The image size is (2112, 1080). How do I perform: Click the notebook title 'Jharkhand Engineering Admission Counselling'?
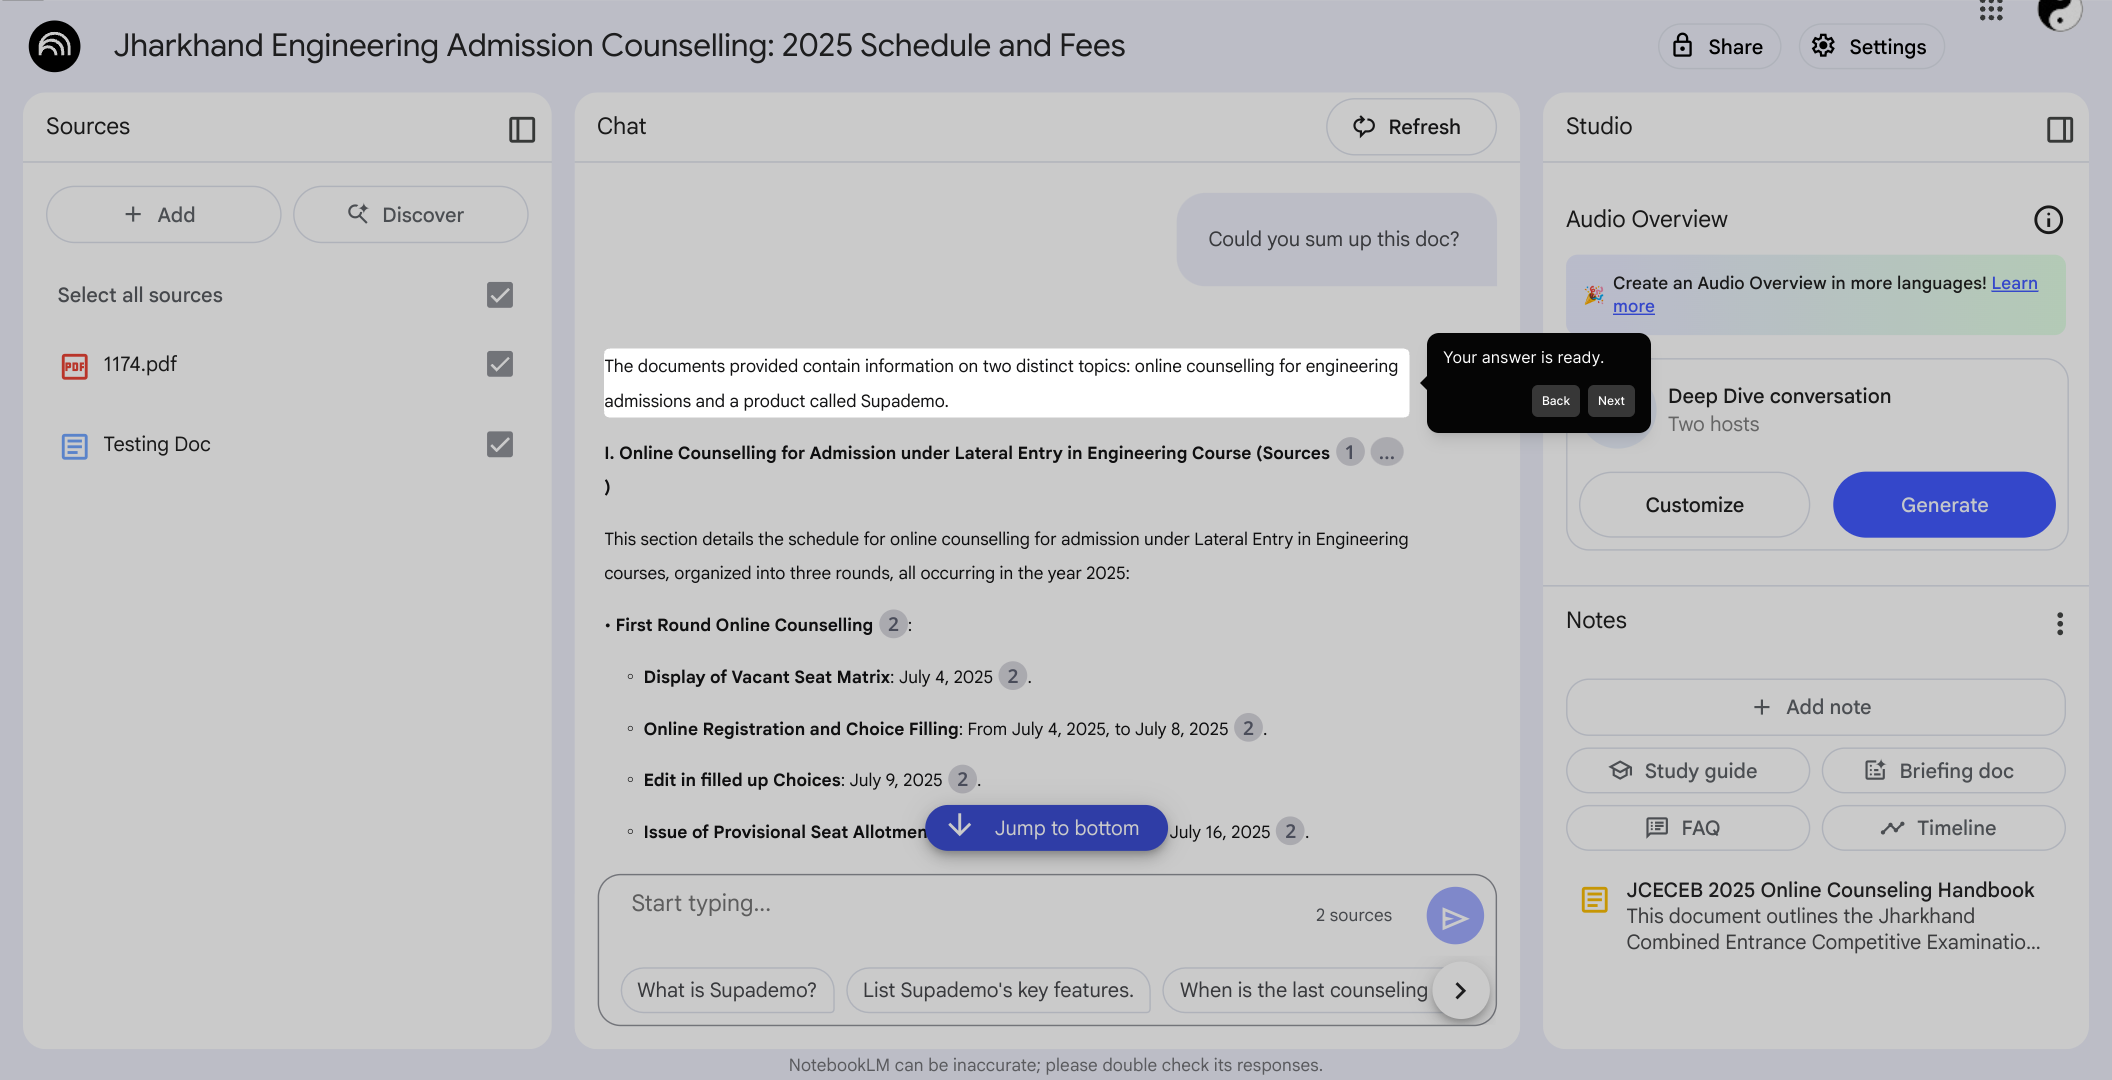[619, 46]
